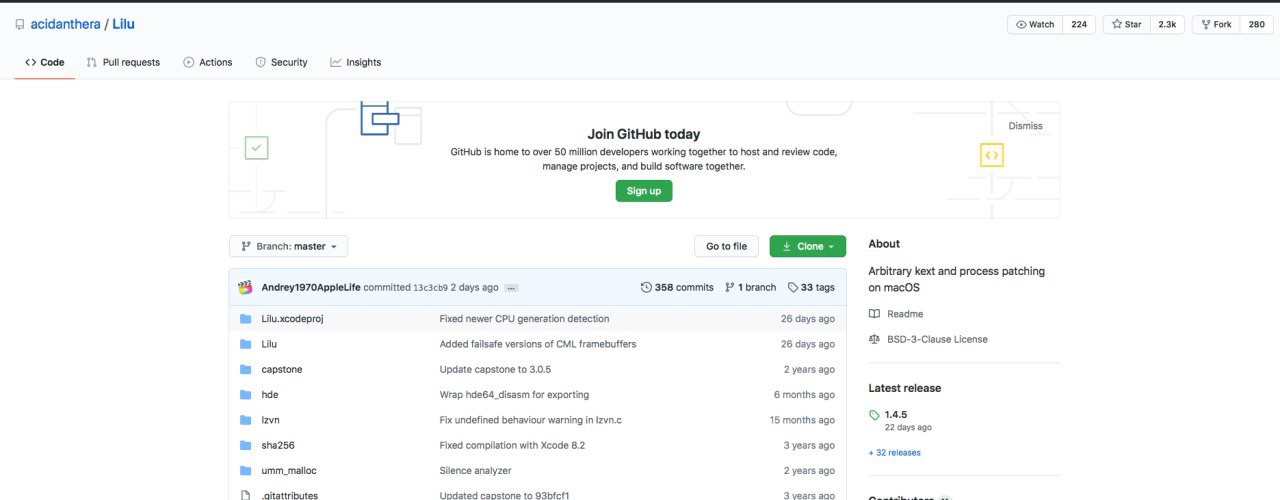1280x500 pixels.
Task: Go to the Insights tab
Action: click(x=355, y=62)
